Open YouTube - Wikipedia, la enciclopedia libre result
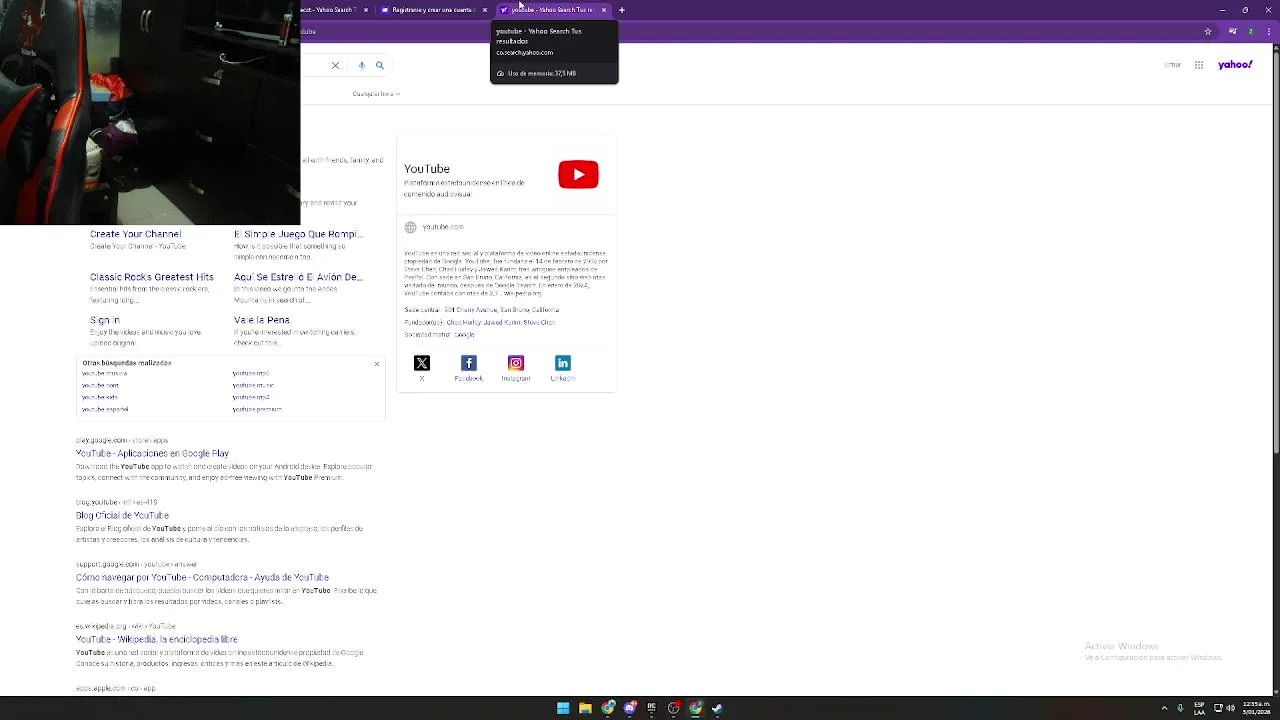This screenshot has height=720, width=1280. click(x=156, y=640)
